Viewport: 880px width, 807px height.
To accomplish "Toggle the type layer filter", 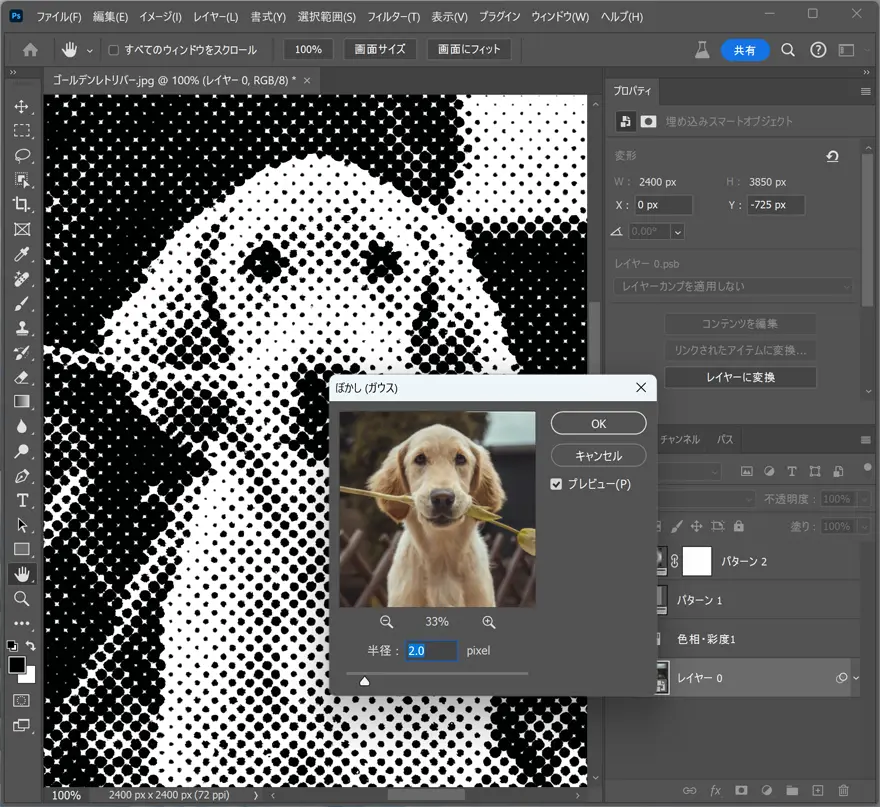I will 792,471.
